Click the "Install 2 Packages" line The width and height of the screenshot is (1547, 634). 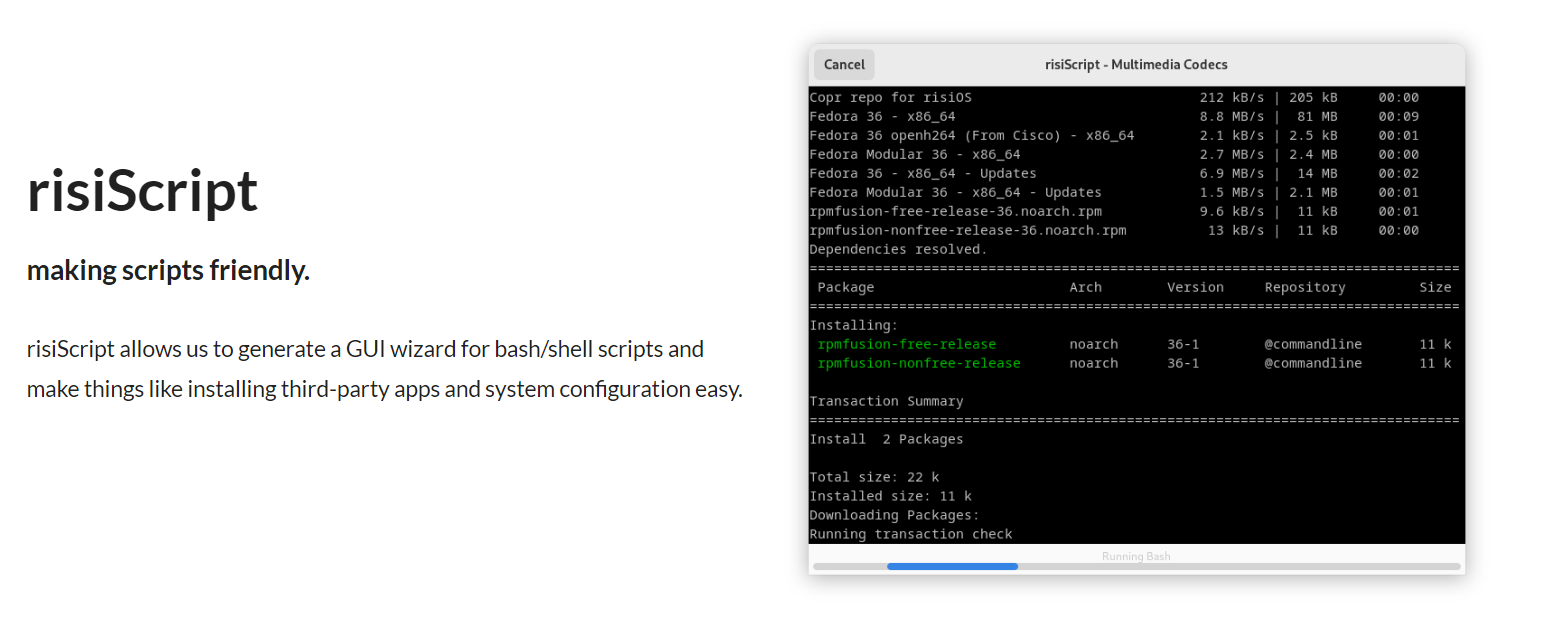click(886, 439)
